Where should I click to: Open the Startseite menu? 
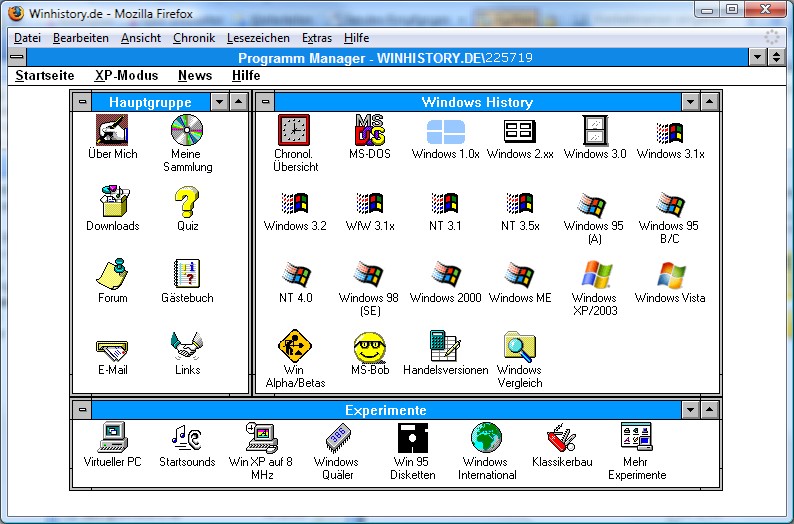(x=45, y=75)
